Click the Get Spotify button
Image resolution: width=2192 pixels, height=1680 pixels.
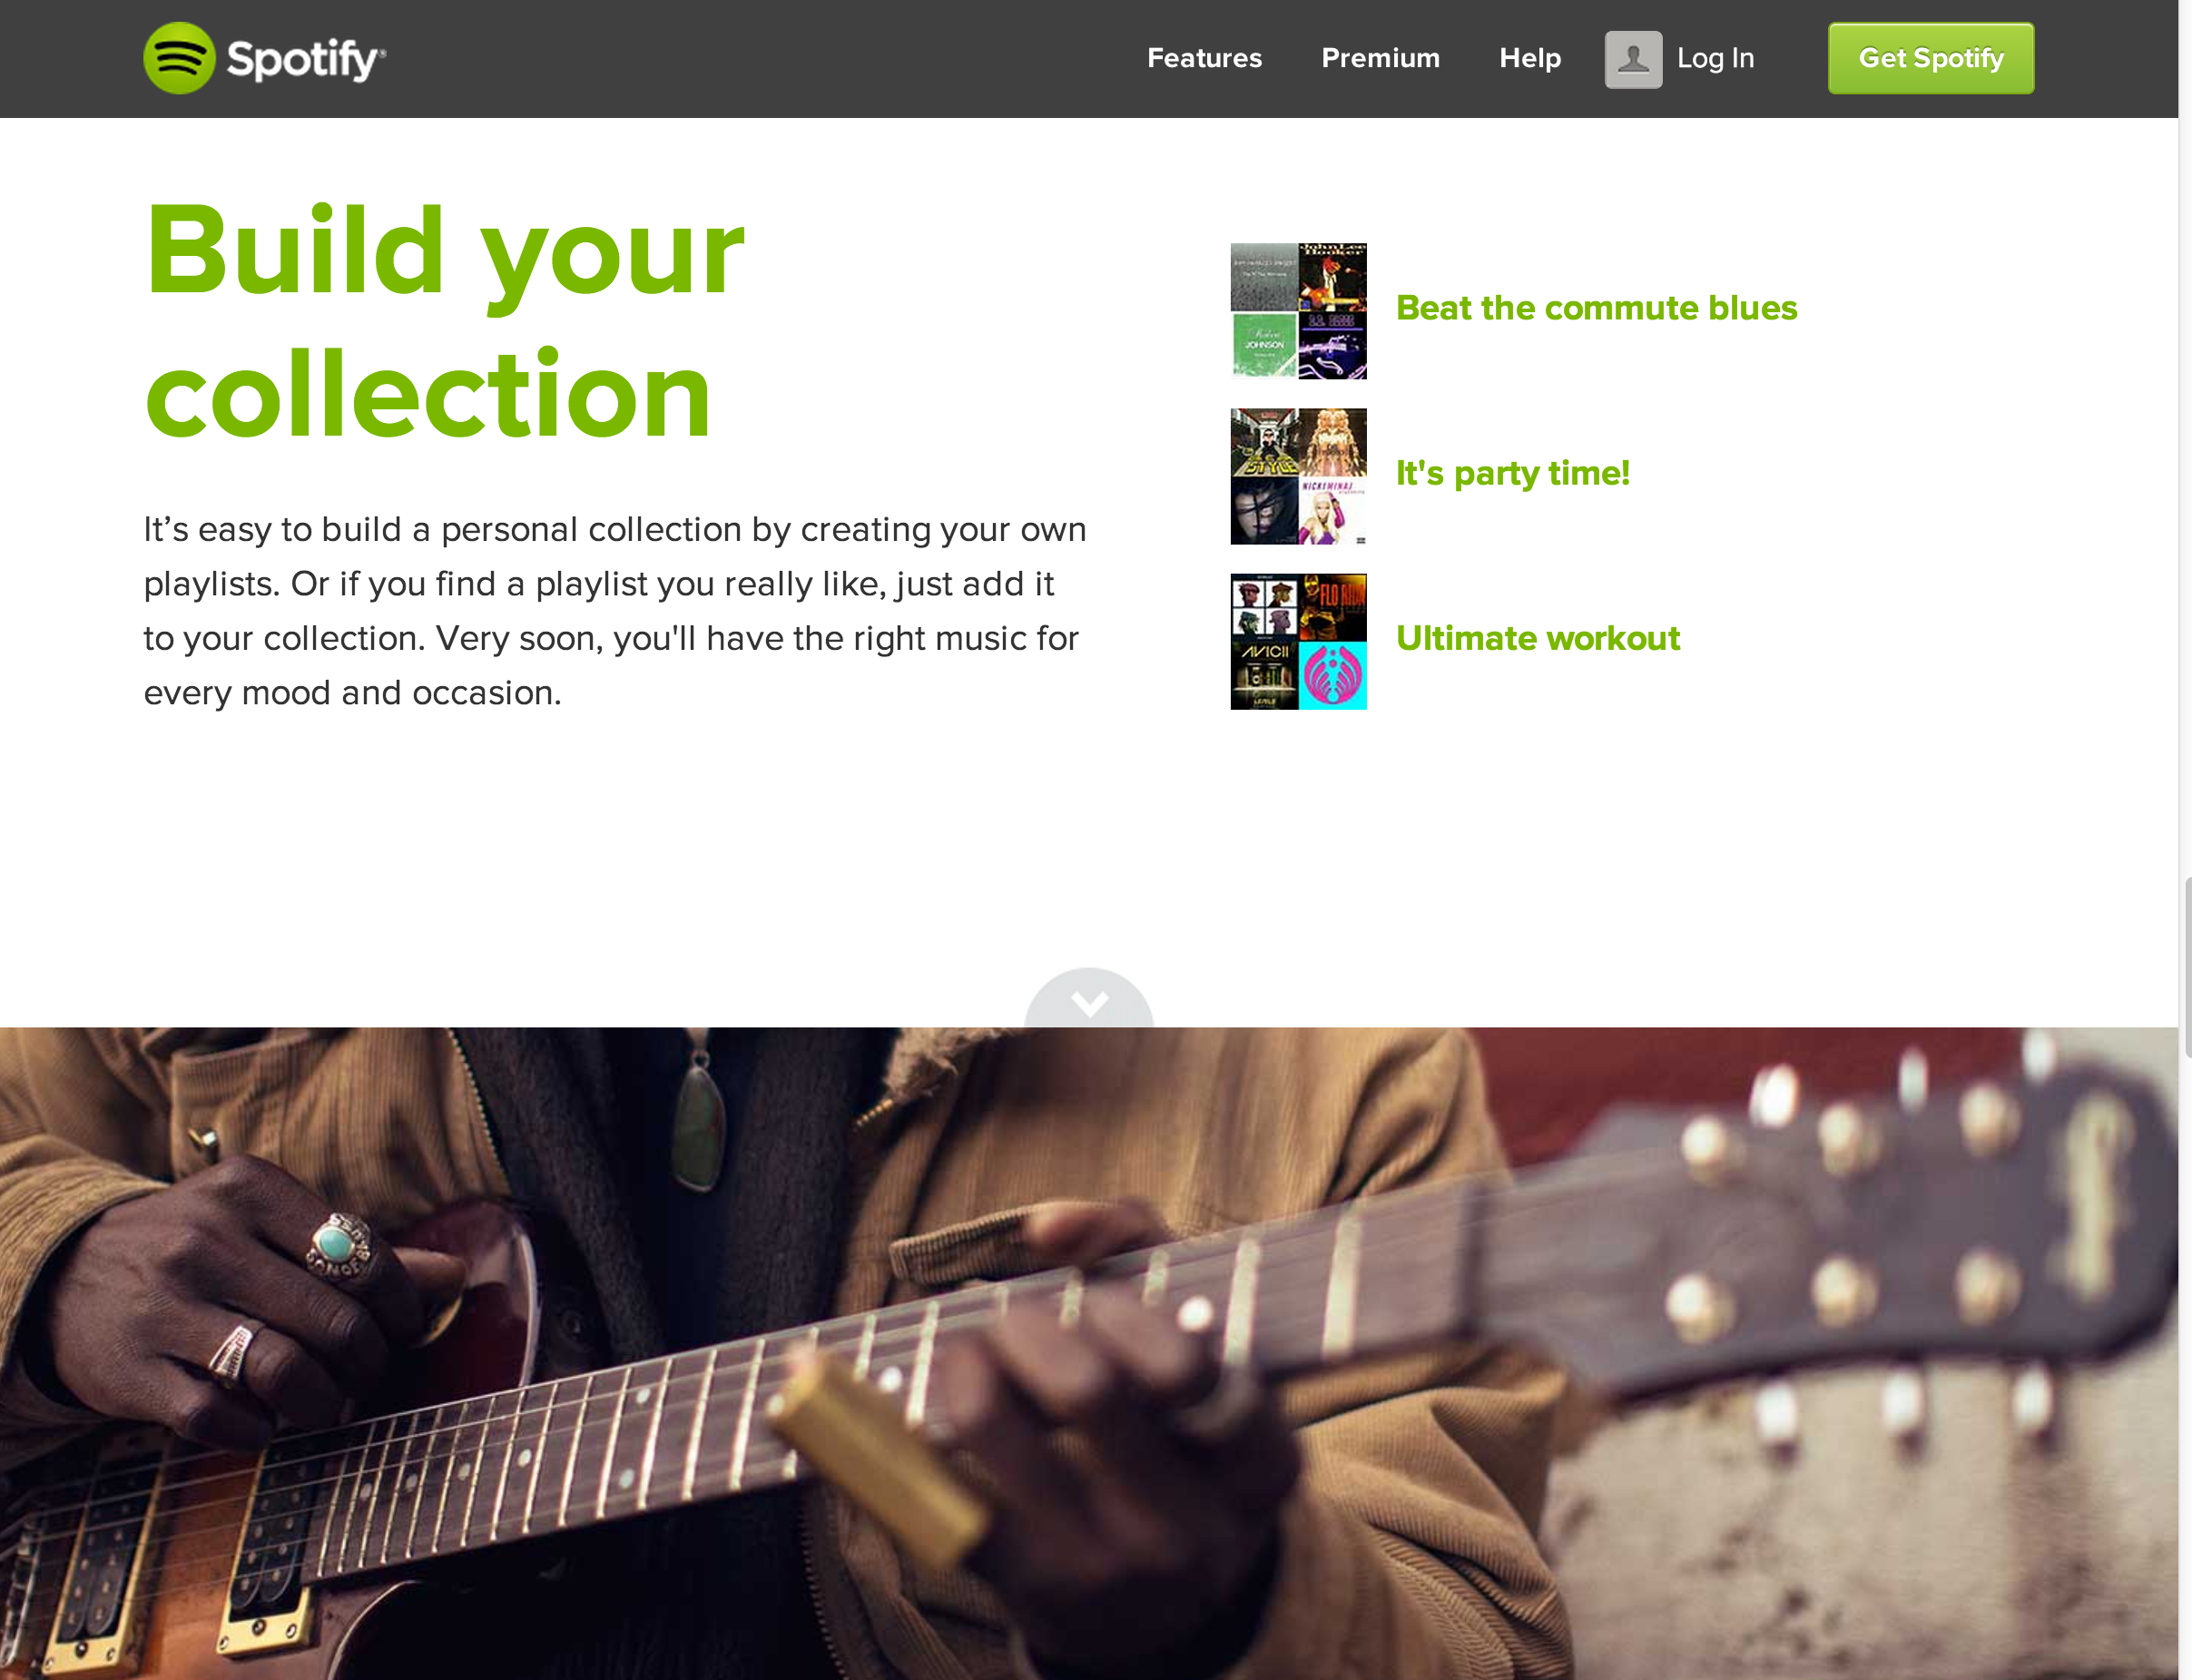(x=1930, y=58)
